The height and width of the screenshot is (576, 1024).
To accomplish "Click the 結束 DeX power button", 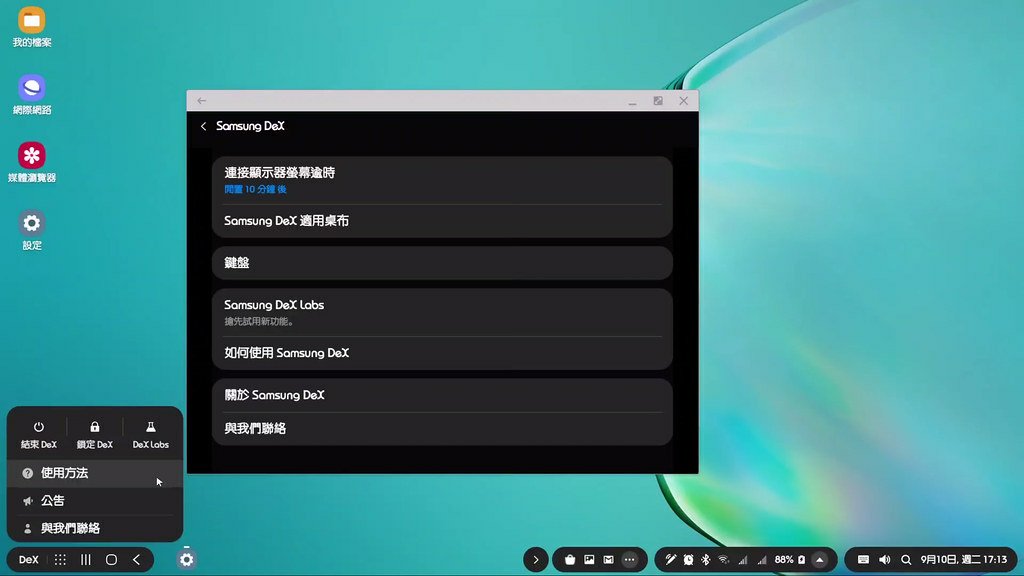I will [39, 434].
